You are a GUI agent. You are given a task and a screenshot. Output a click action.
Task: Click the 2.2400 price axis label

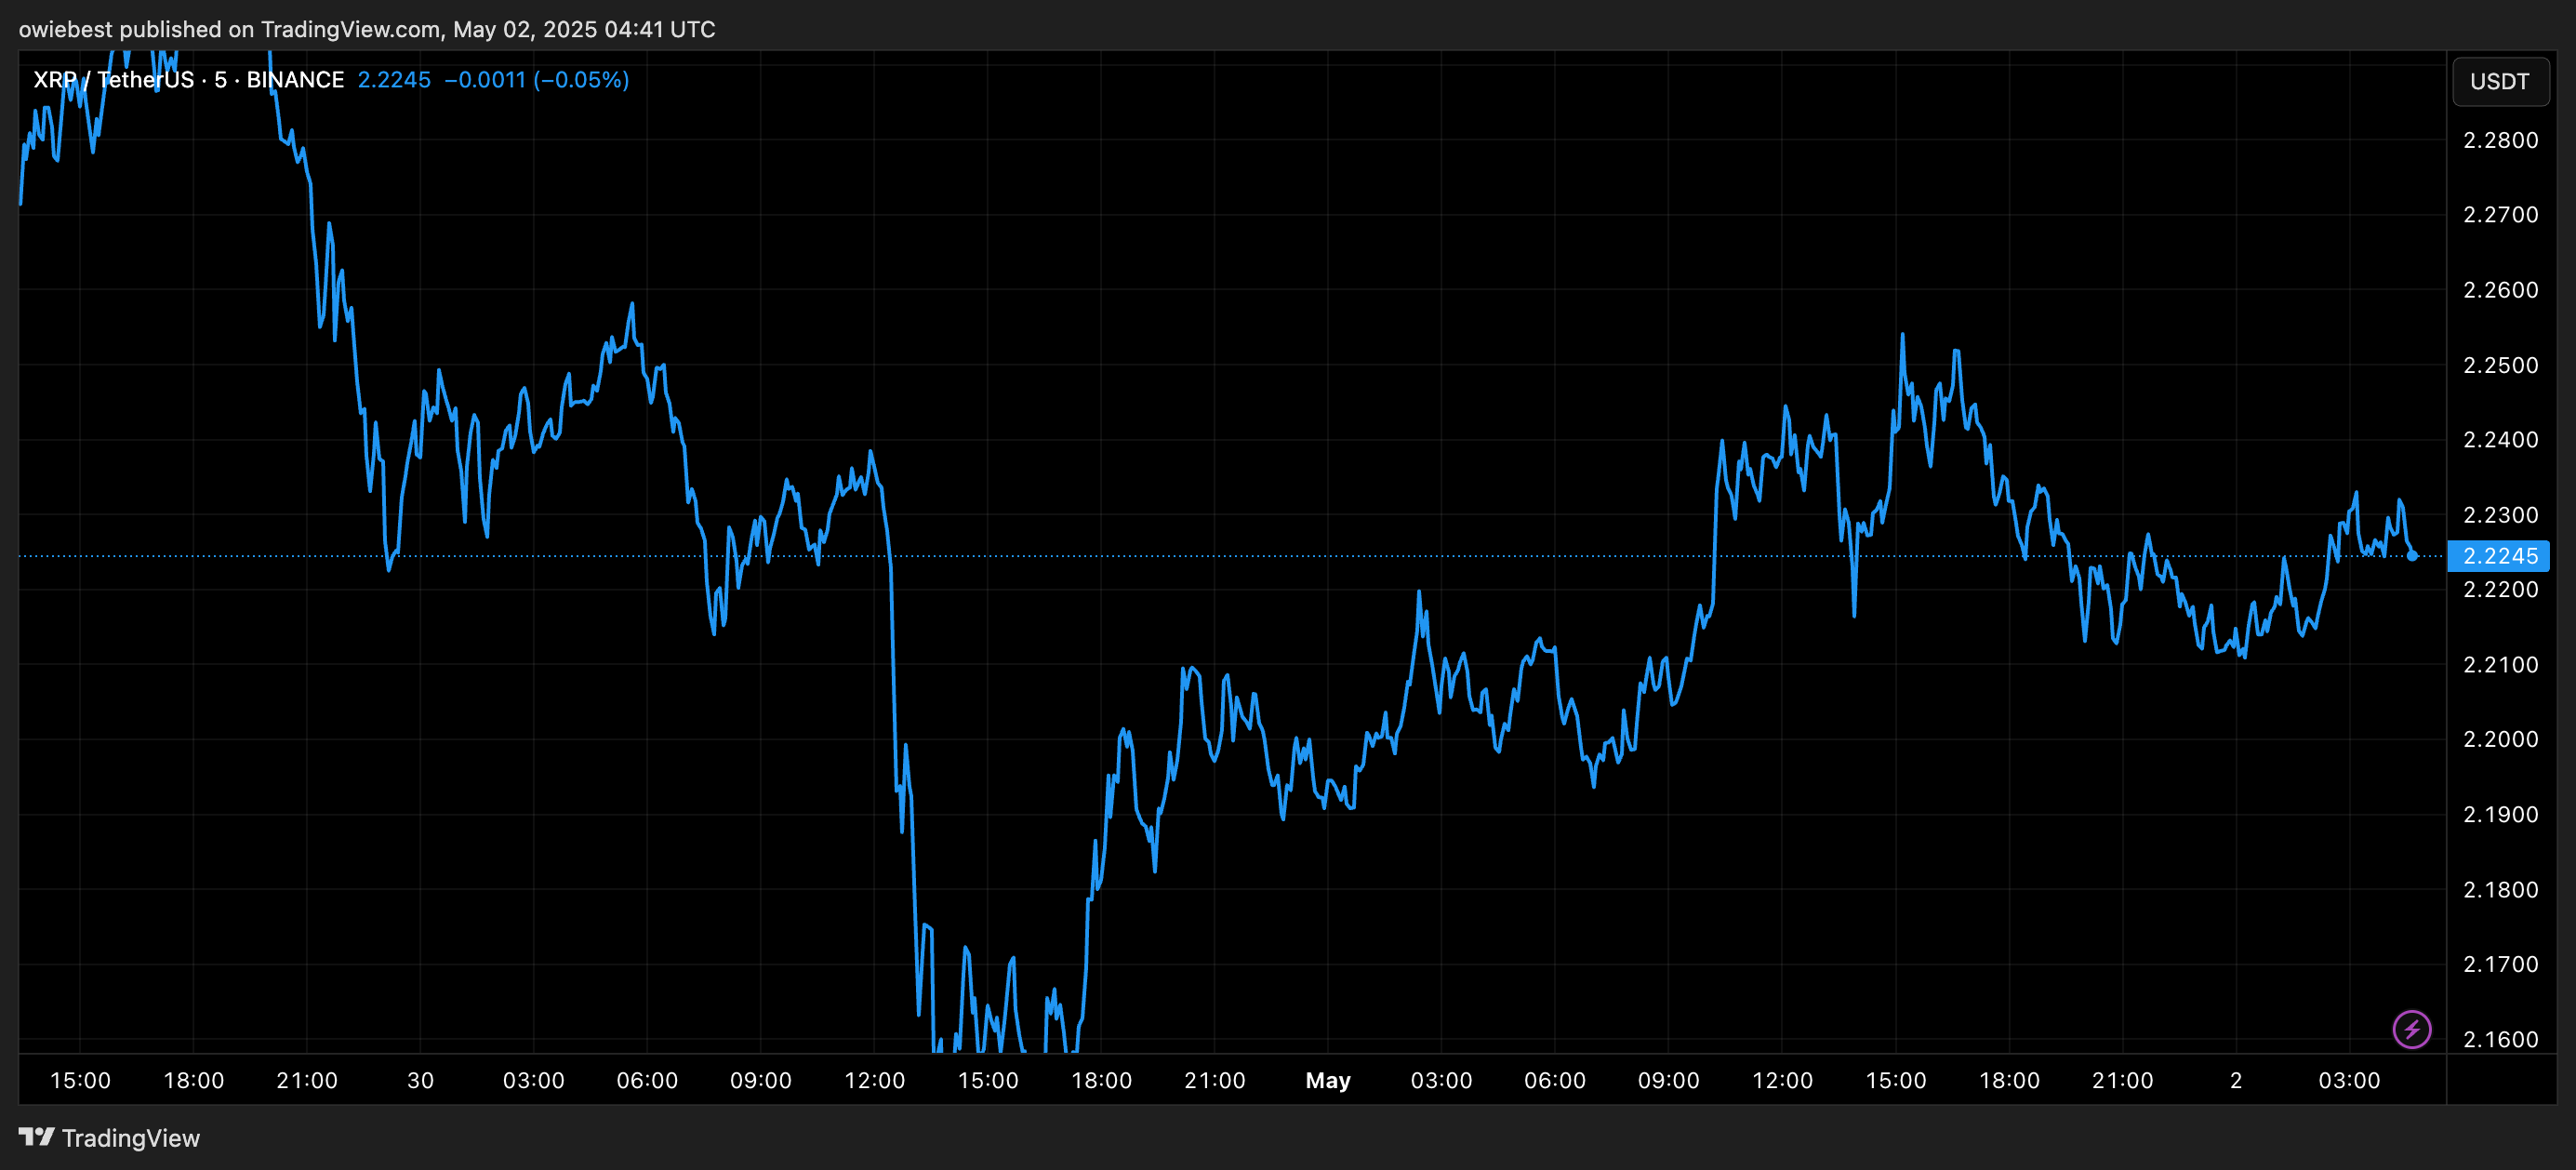[2500, 440]
